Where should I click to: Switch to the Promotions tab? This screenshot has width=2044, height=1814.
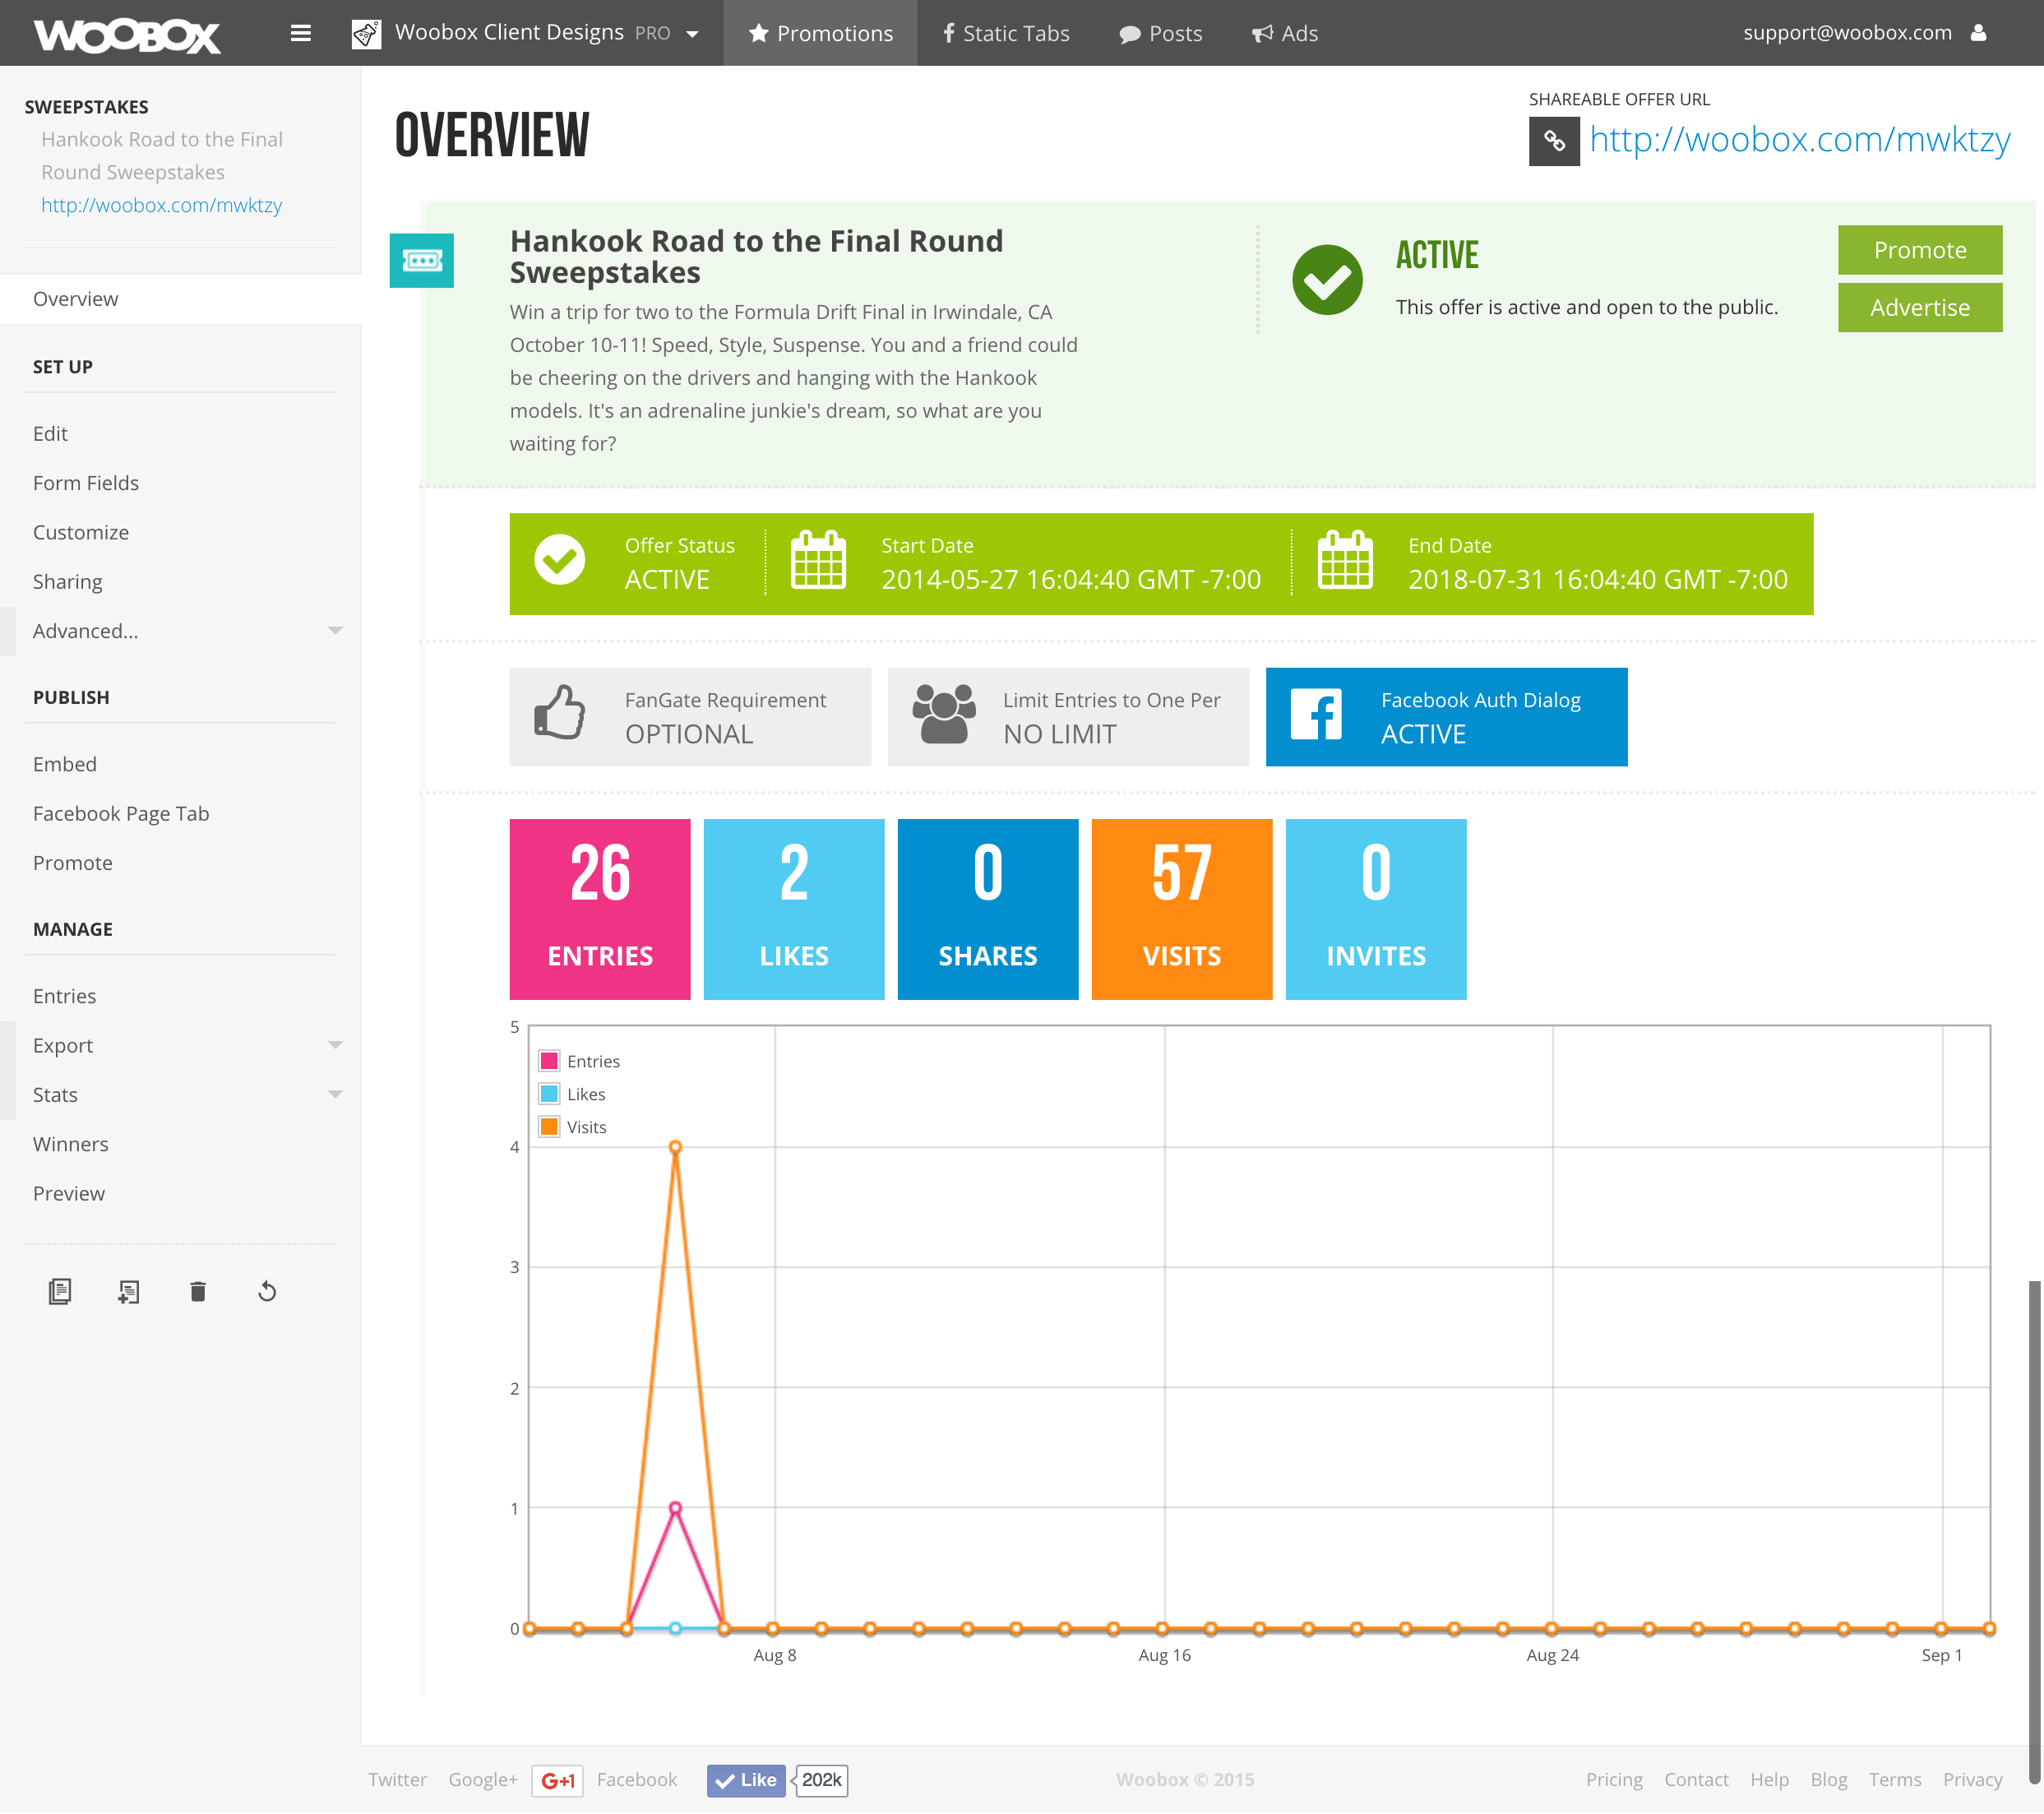click(820, 33)
